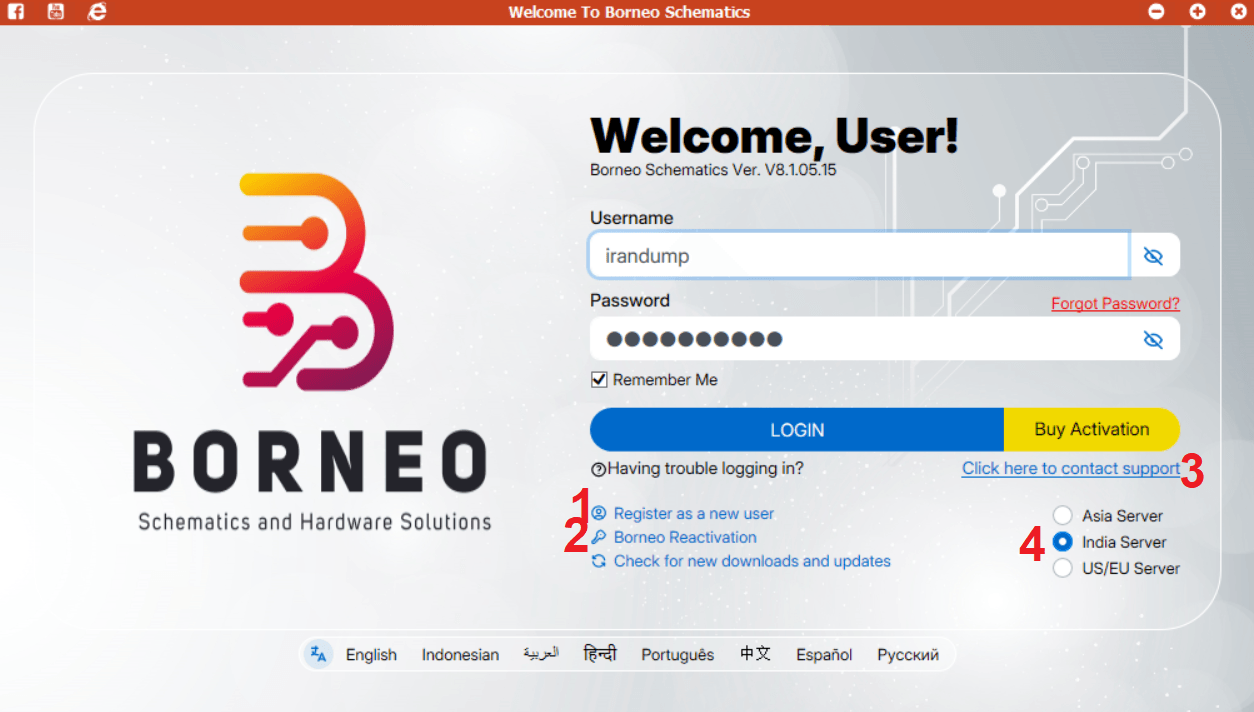Viewport: 1254px width, 712px height.
Task: Click the key icon for Borneo Reactivation
Action: tap(599, 537)
